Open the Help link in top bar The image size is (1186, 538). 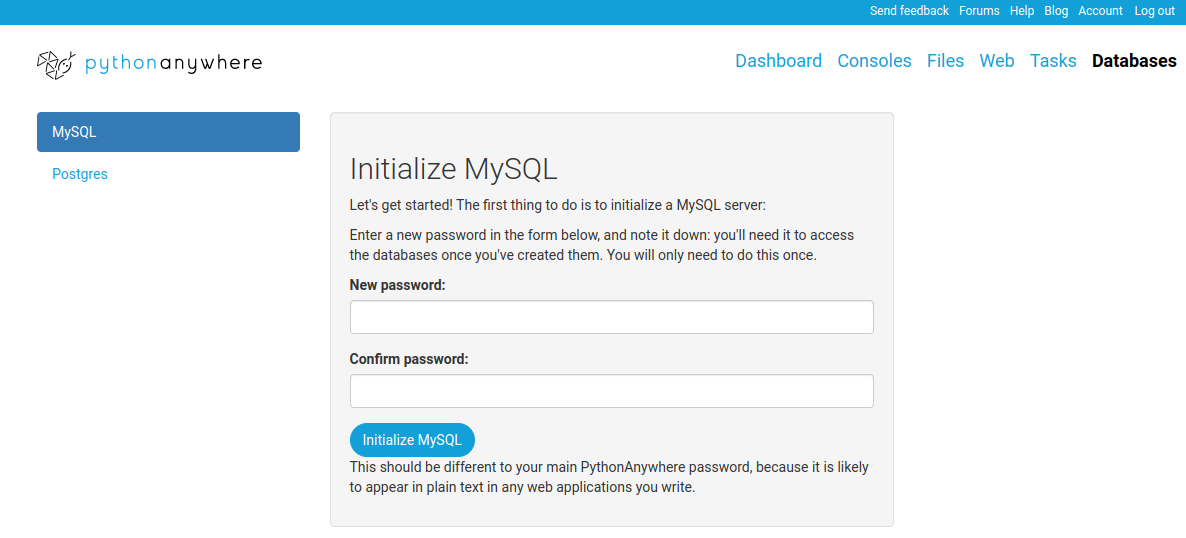(1022, 11)
